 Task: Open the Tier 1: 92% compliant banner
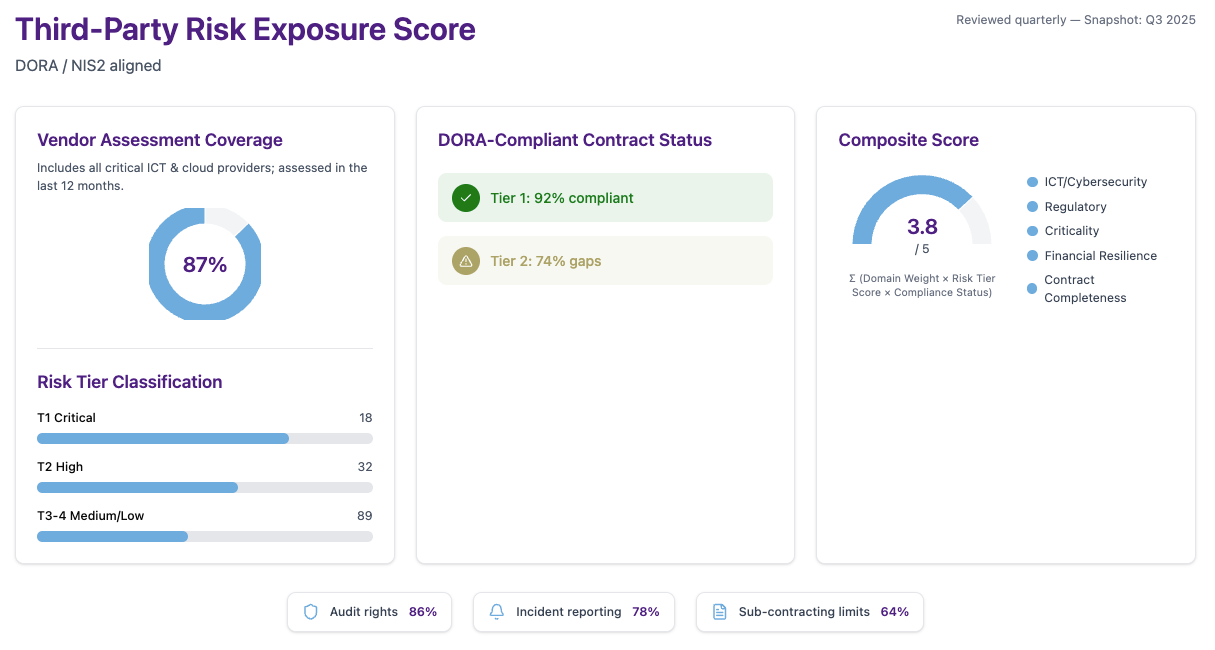pyautogui.click(x=605, y=198)
